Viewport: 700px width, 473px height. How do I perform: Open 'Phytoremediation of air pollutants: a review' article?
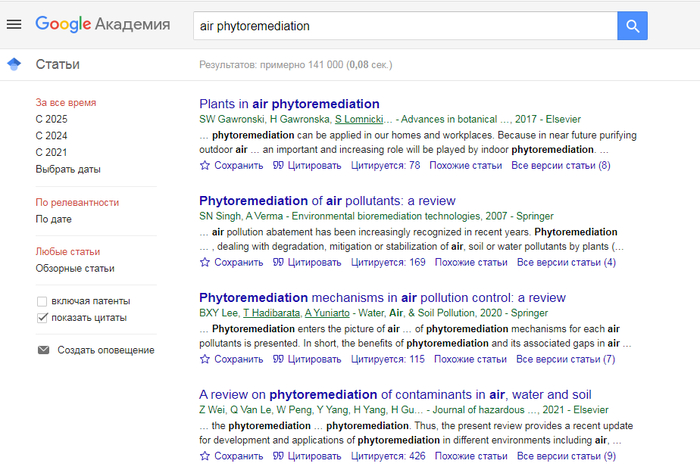327,201
